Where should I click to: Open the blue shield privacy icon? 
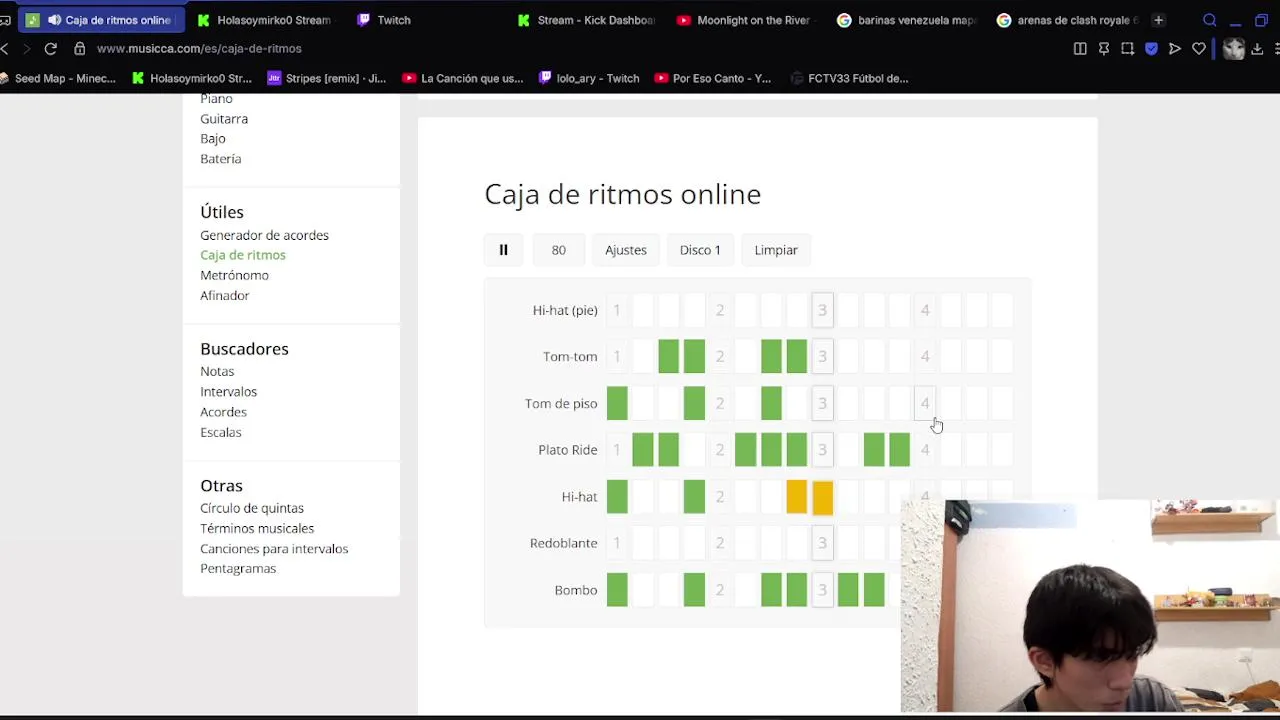click(x=1151, y=48)
